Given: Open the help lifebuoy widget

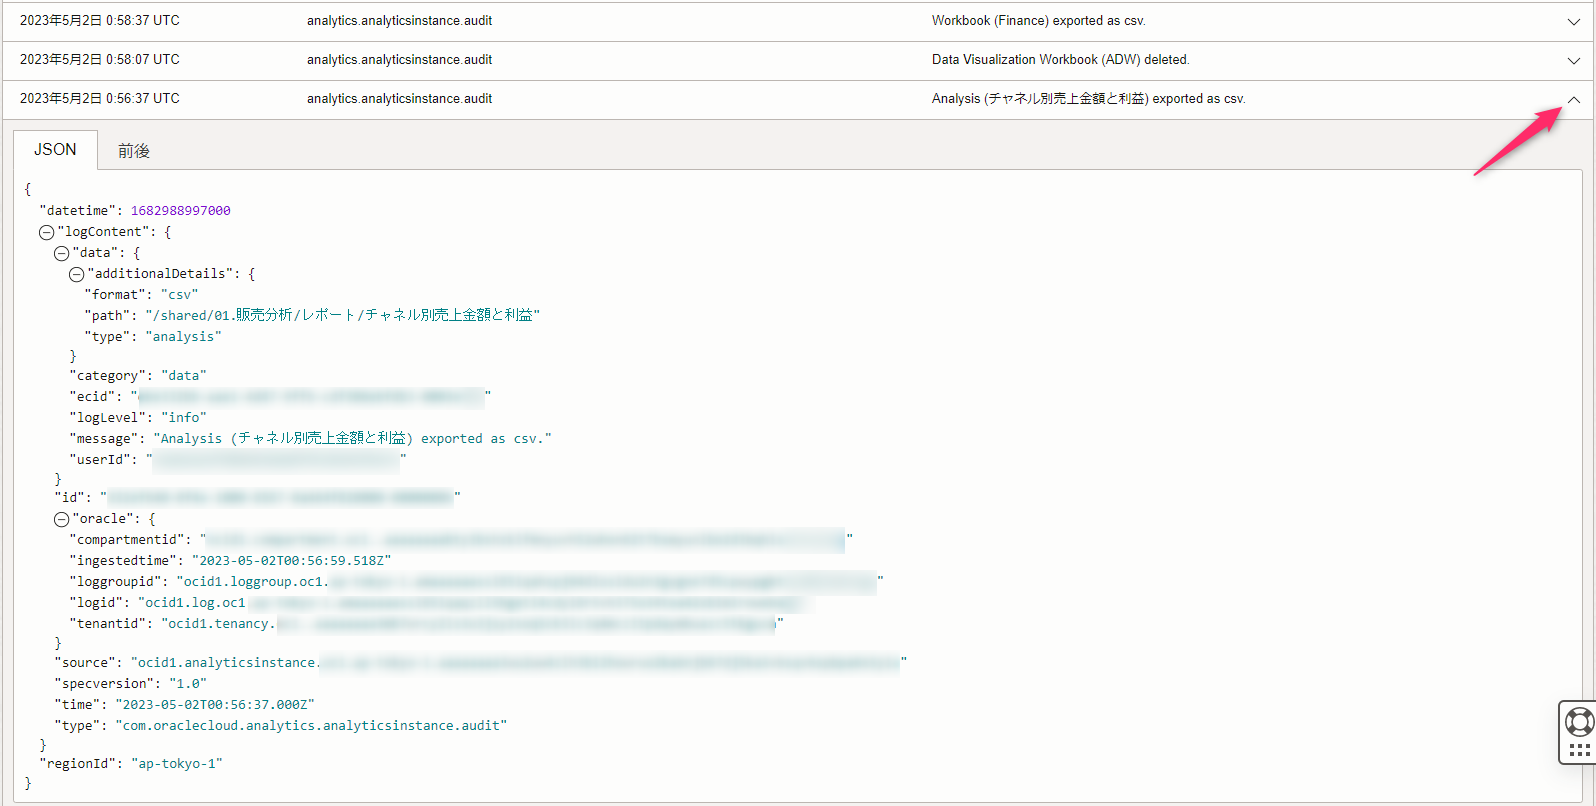Looking at the screenshot, I should click(1579, 721).
